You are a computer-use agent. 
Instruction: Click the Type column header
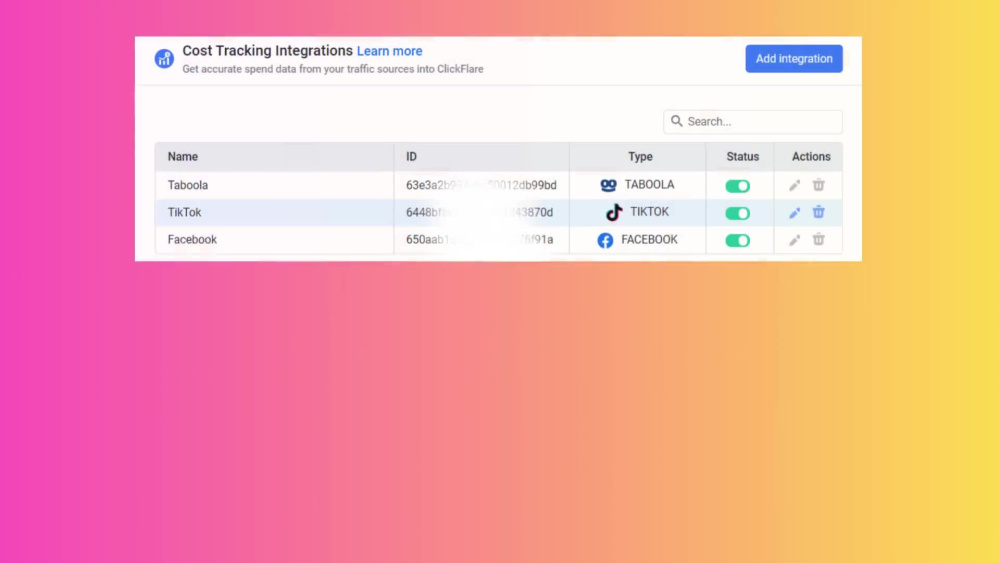640,157
